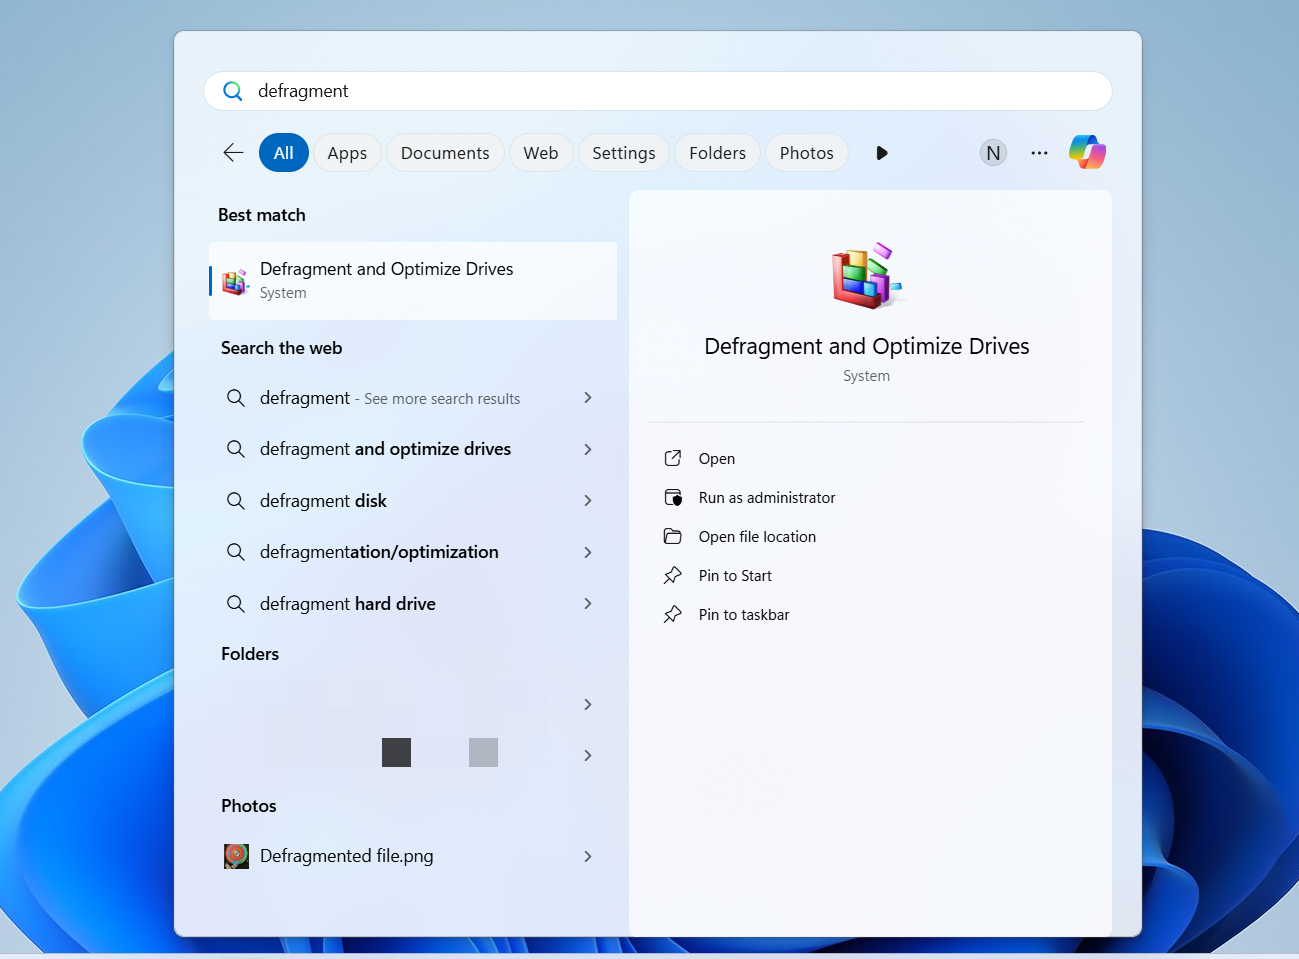This screenshot has width=1299, height=959.
Task: Click Open to launch the app
Action: (x=717, y=458)
